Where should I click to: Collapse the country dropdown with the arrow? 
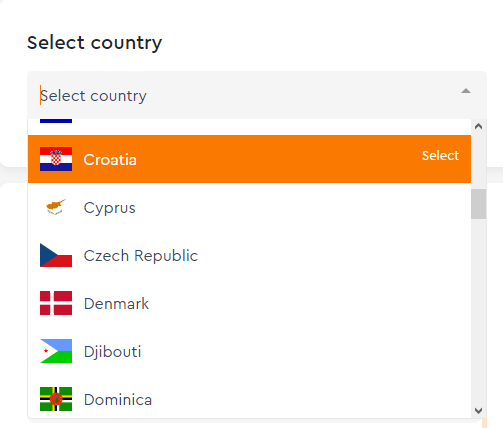coord(466,91)
